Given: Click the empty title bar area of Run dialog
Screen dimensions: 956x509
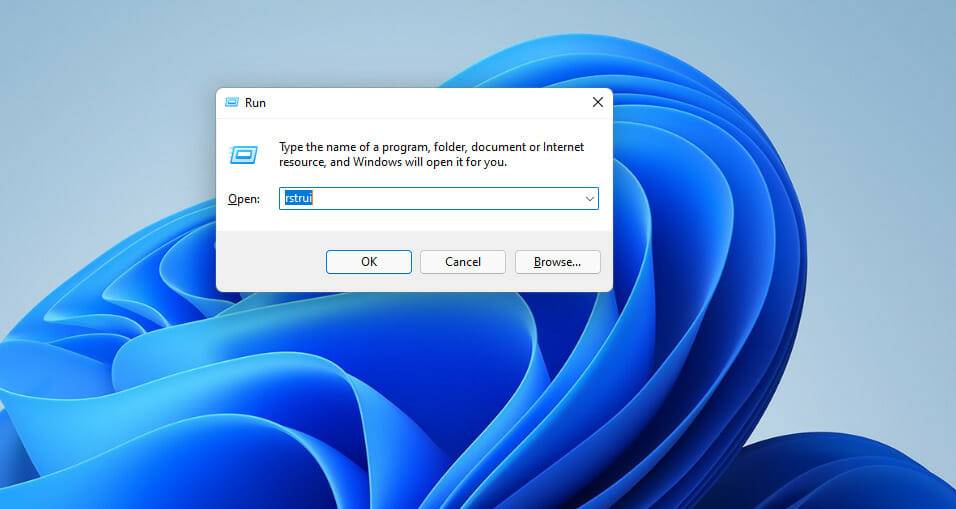Looking at the screenshot, I should tap(427, 102).
